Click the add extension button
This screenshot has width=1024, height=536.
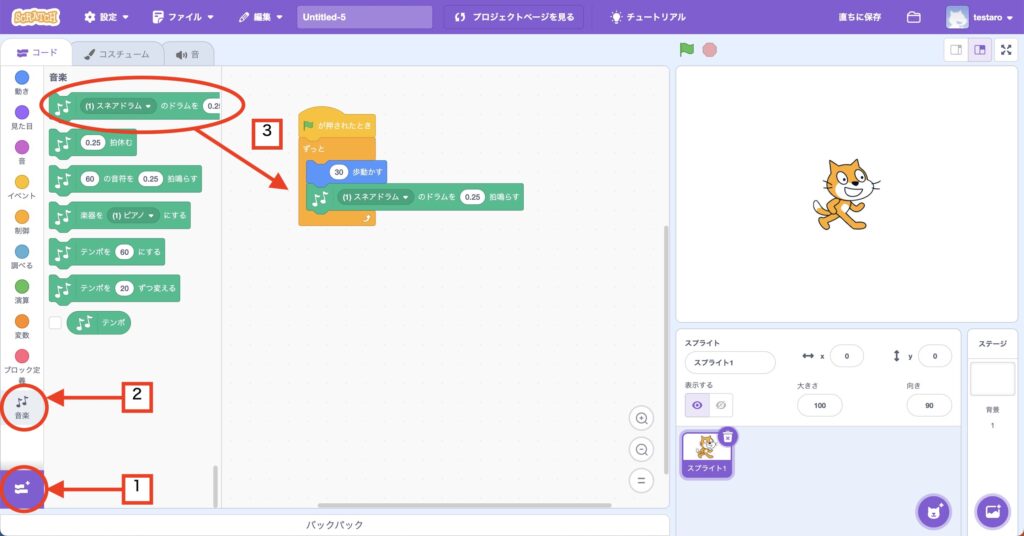pyautogui.click(x=22, y=488)
